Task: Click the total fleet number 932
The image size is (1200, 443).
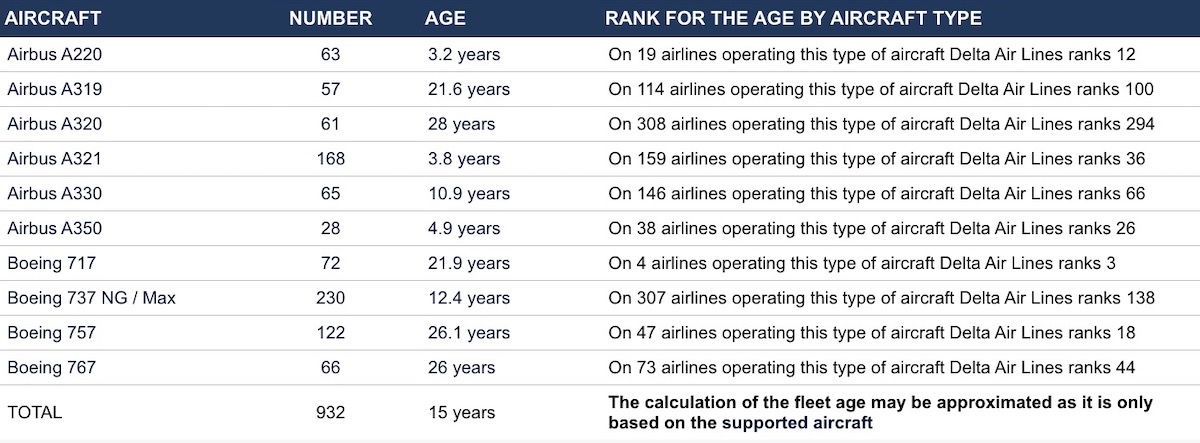Action: pyautogui.click(x=330, y=412)
